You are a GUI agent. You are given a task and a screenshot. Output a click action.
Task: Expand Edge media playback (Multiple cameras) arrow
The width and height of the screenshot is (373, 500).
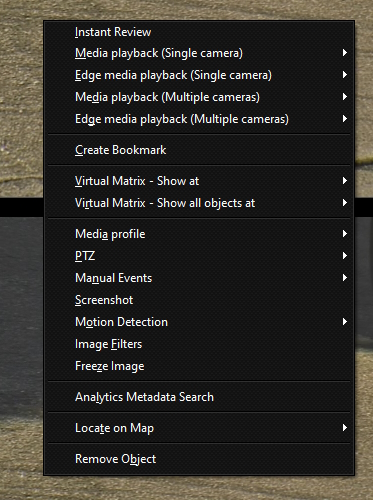[345, 119]
